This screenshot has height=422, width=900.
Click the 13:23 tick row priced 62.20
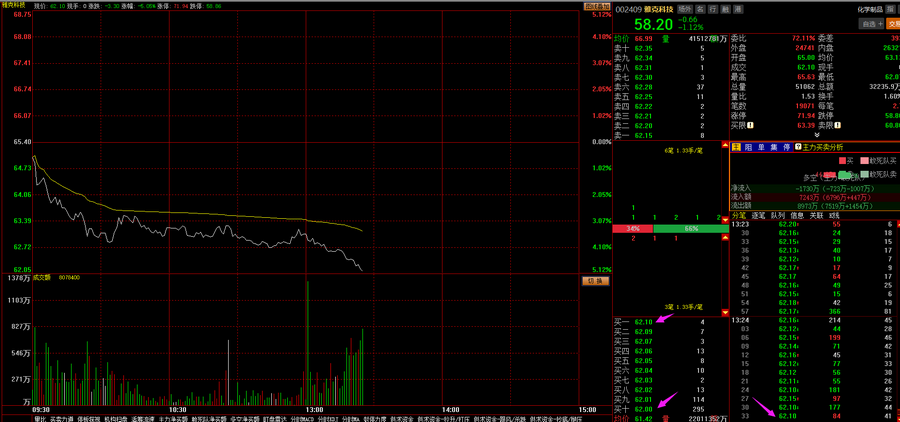(x=814, y=224)
